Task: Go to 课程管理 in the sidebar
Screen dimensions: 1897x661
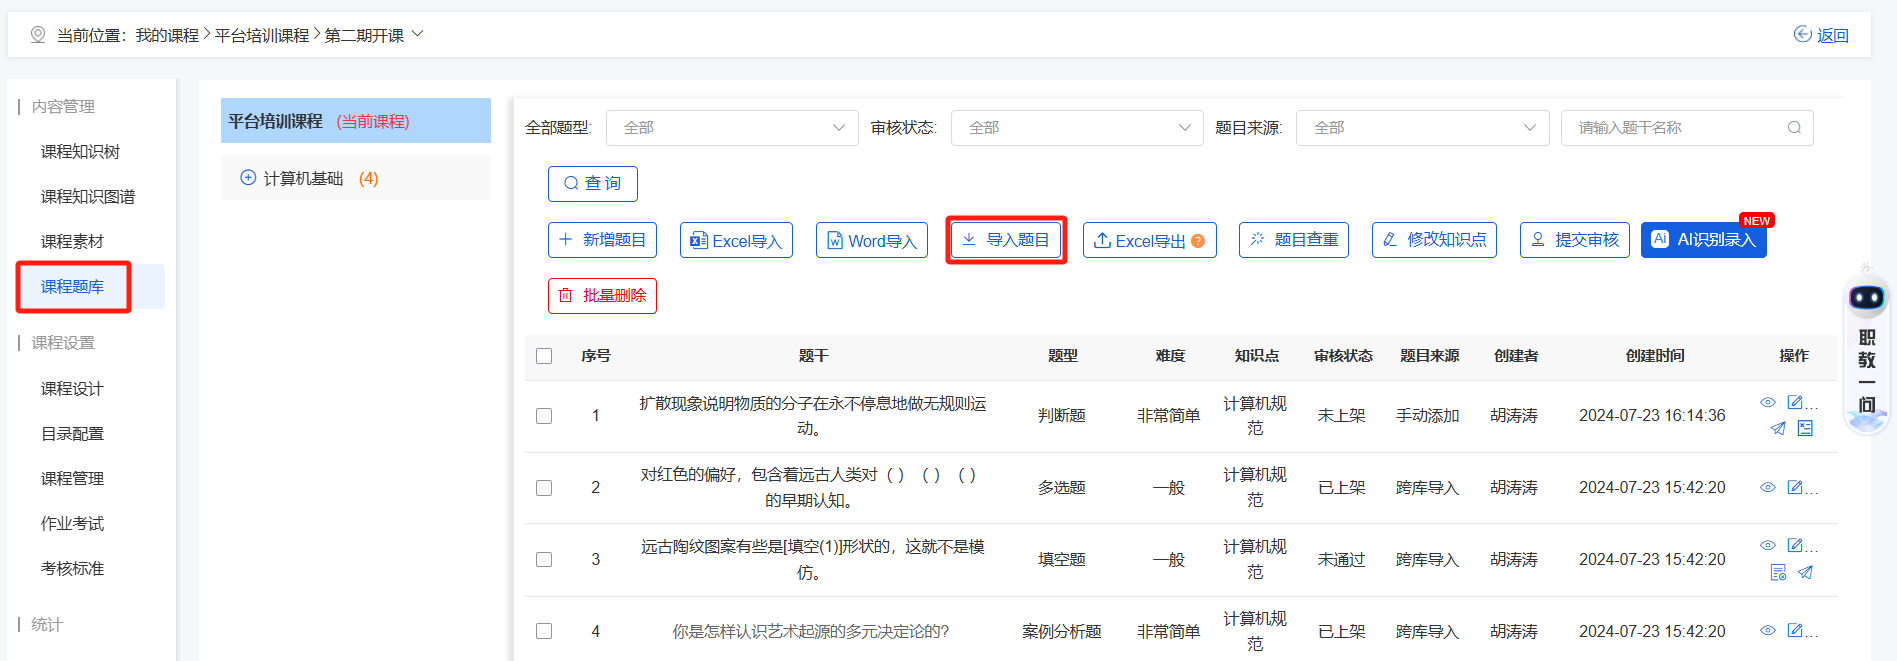Action: (x=72, y=479)
